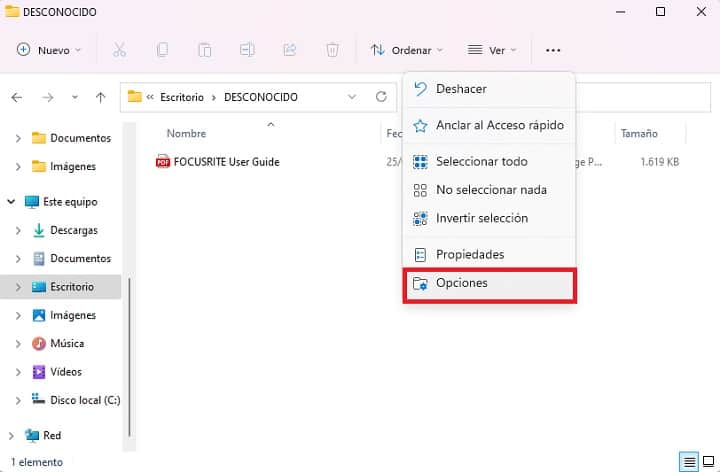Screen dimensions: 720x472
Task: Click the Paste clipboard icon
Action: 205,50
